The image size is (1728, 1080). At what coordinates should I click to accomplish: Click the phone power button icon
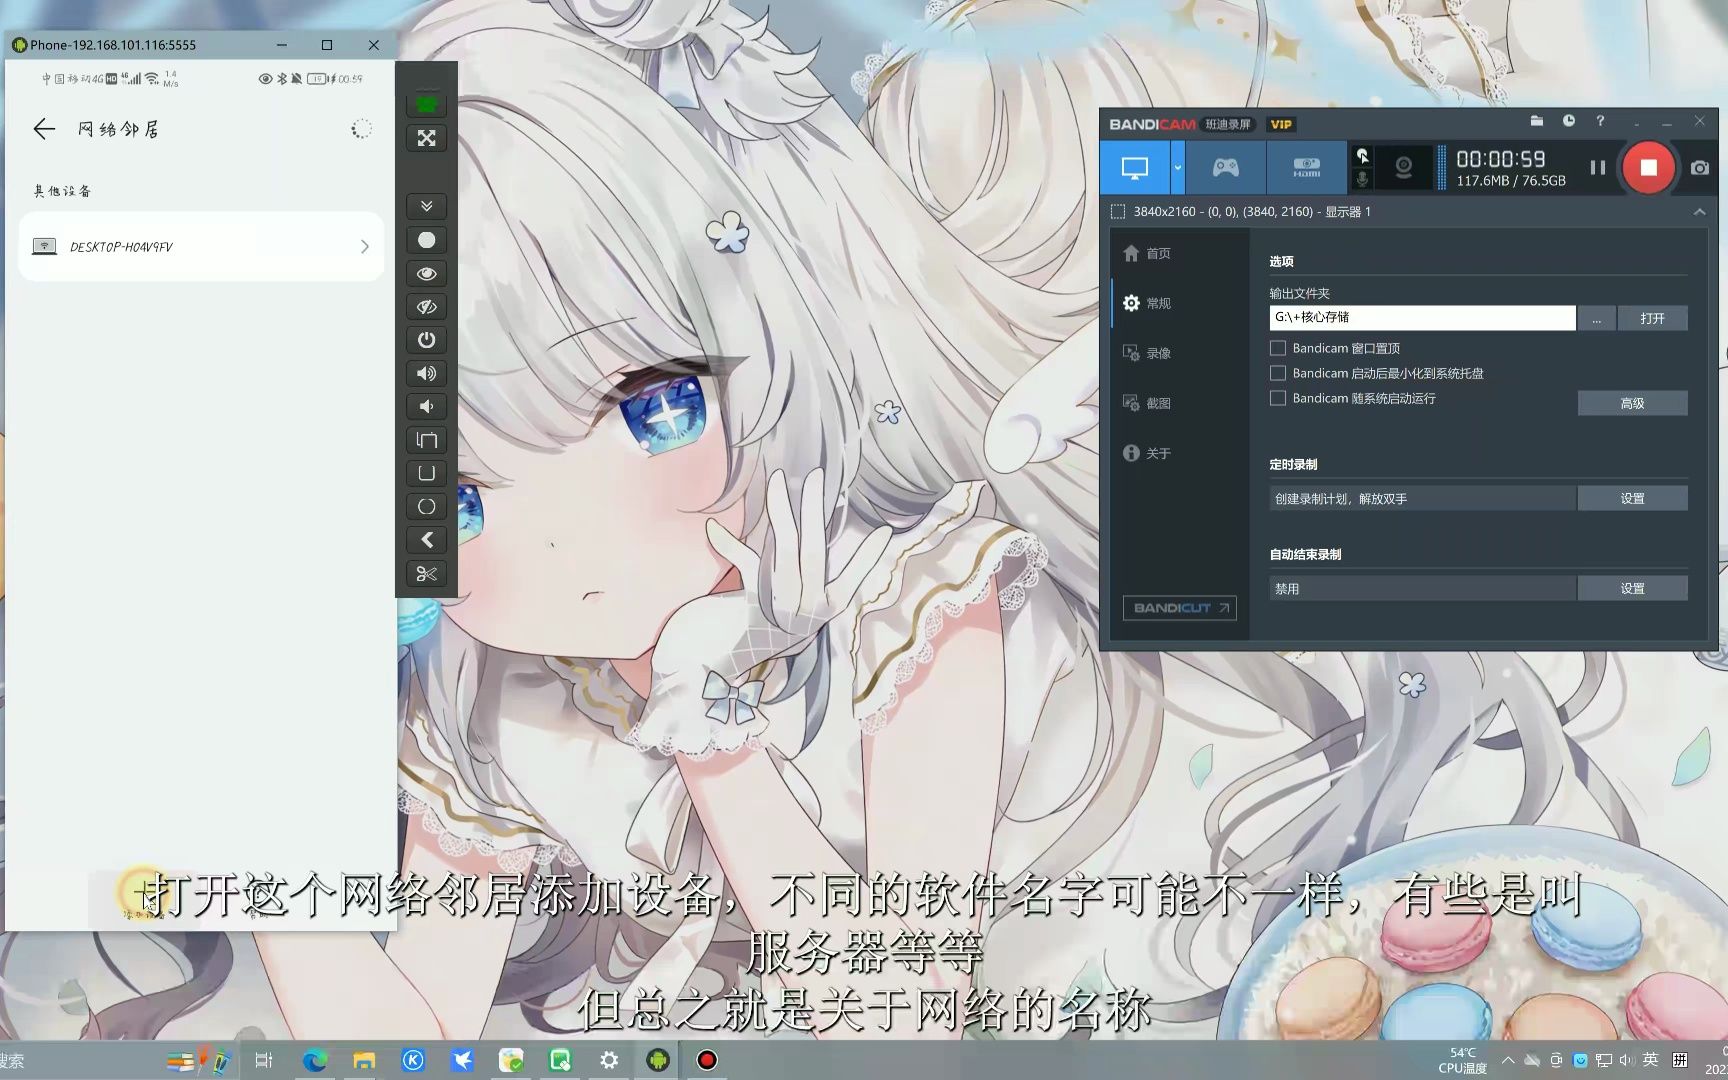pos(426,340)
